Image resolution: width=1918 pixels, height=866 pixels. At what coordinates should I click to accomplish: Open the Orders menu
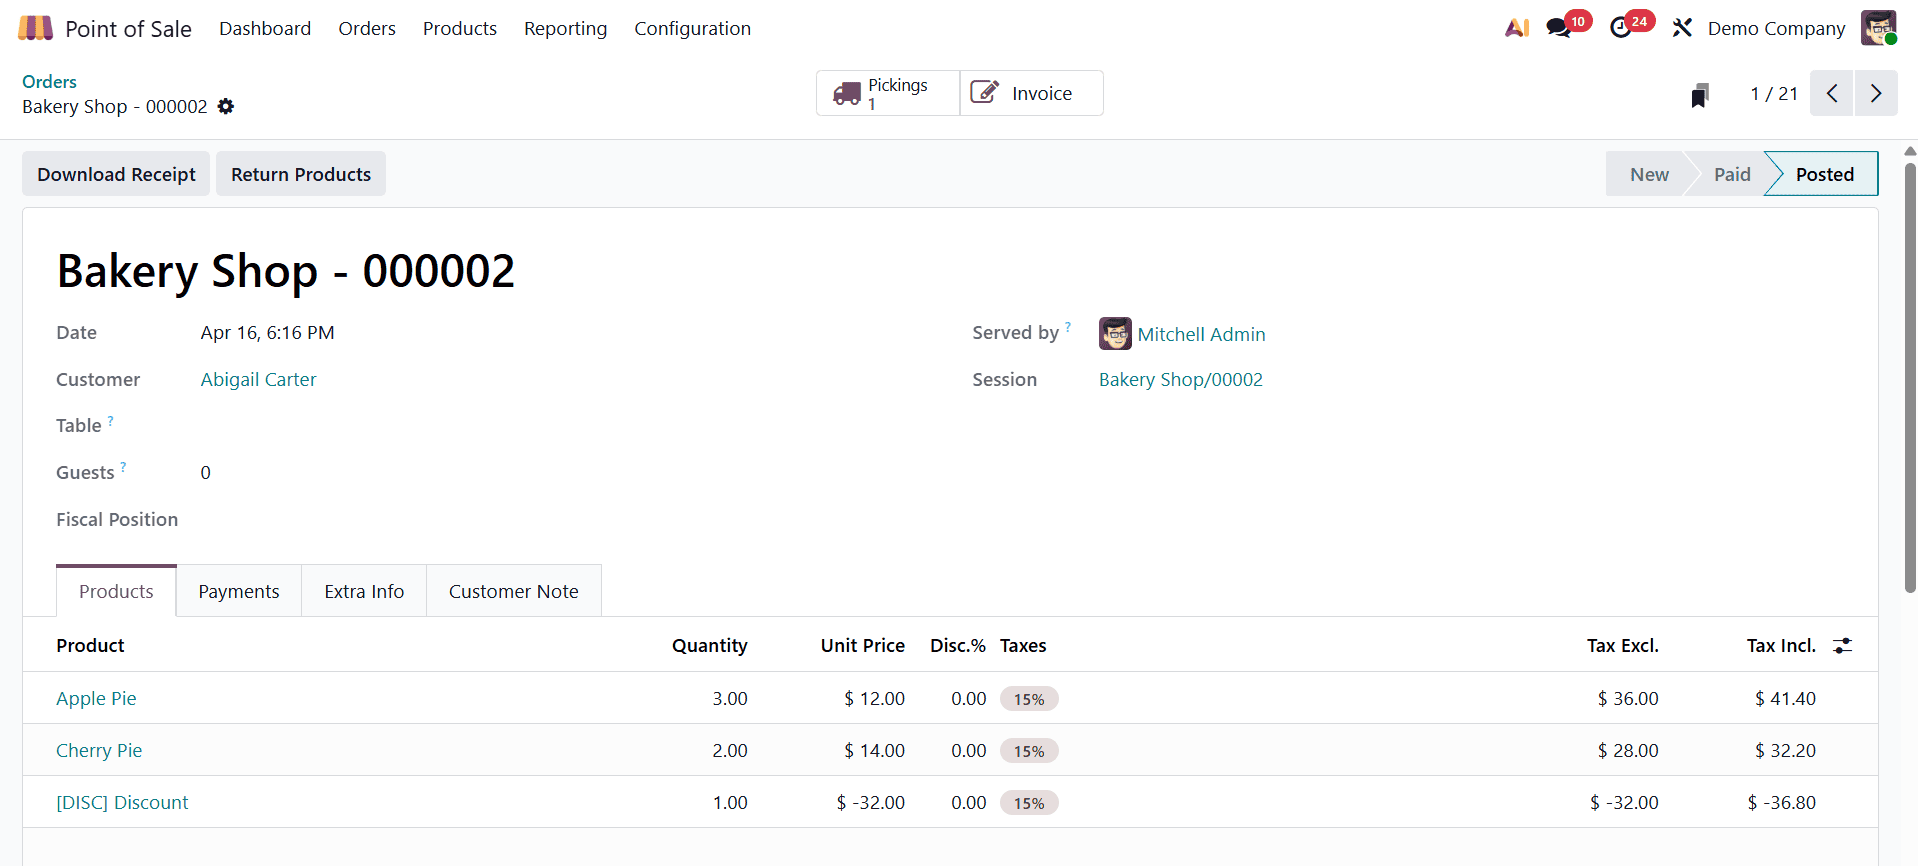367,28
